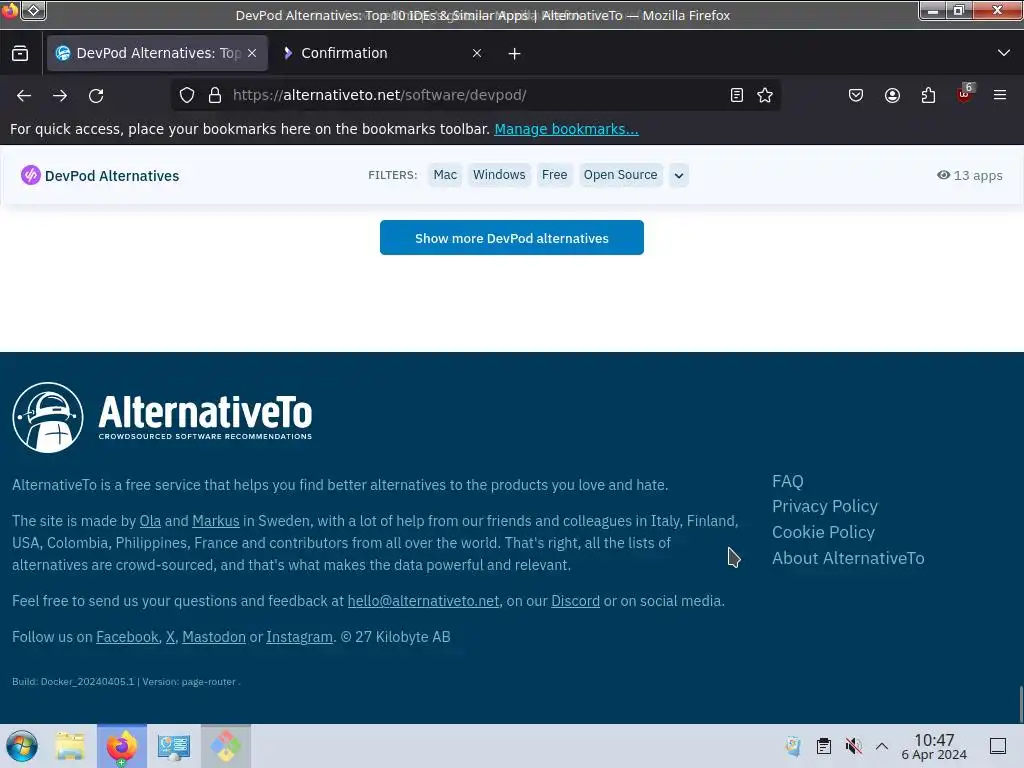The height and width of the screenshot is (768, 1024).
Task: Open the Firefox application menu
Action: pos(1000,95)
